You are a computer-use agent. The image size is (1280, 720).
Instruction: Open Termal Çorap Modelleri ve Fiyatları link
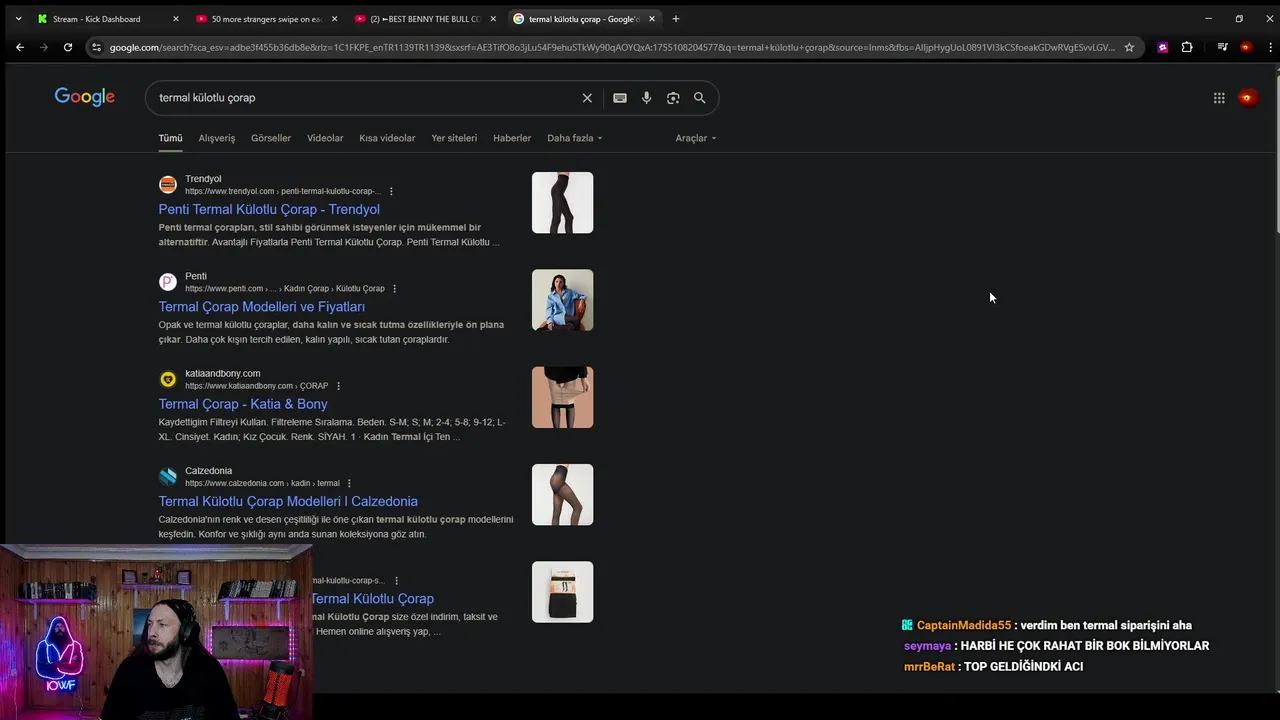(x=262, y=307)
